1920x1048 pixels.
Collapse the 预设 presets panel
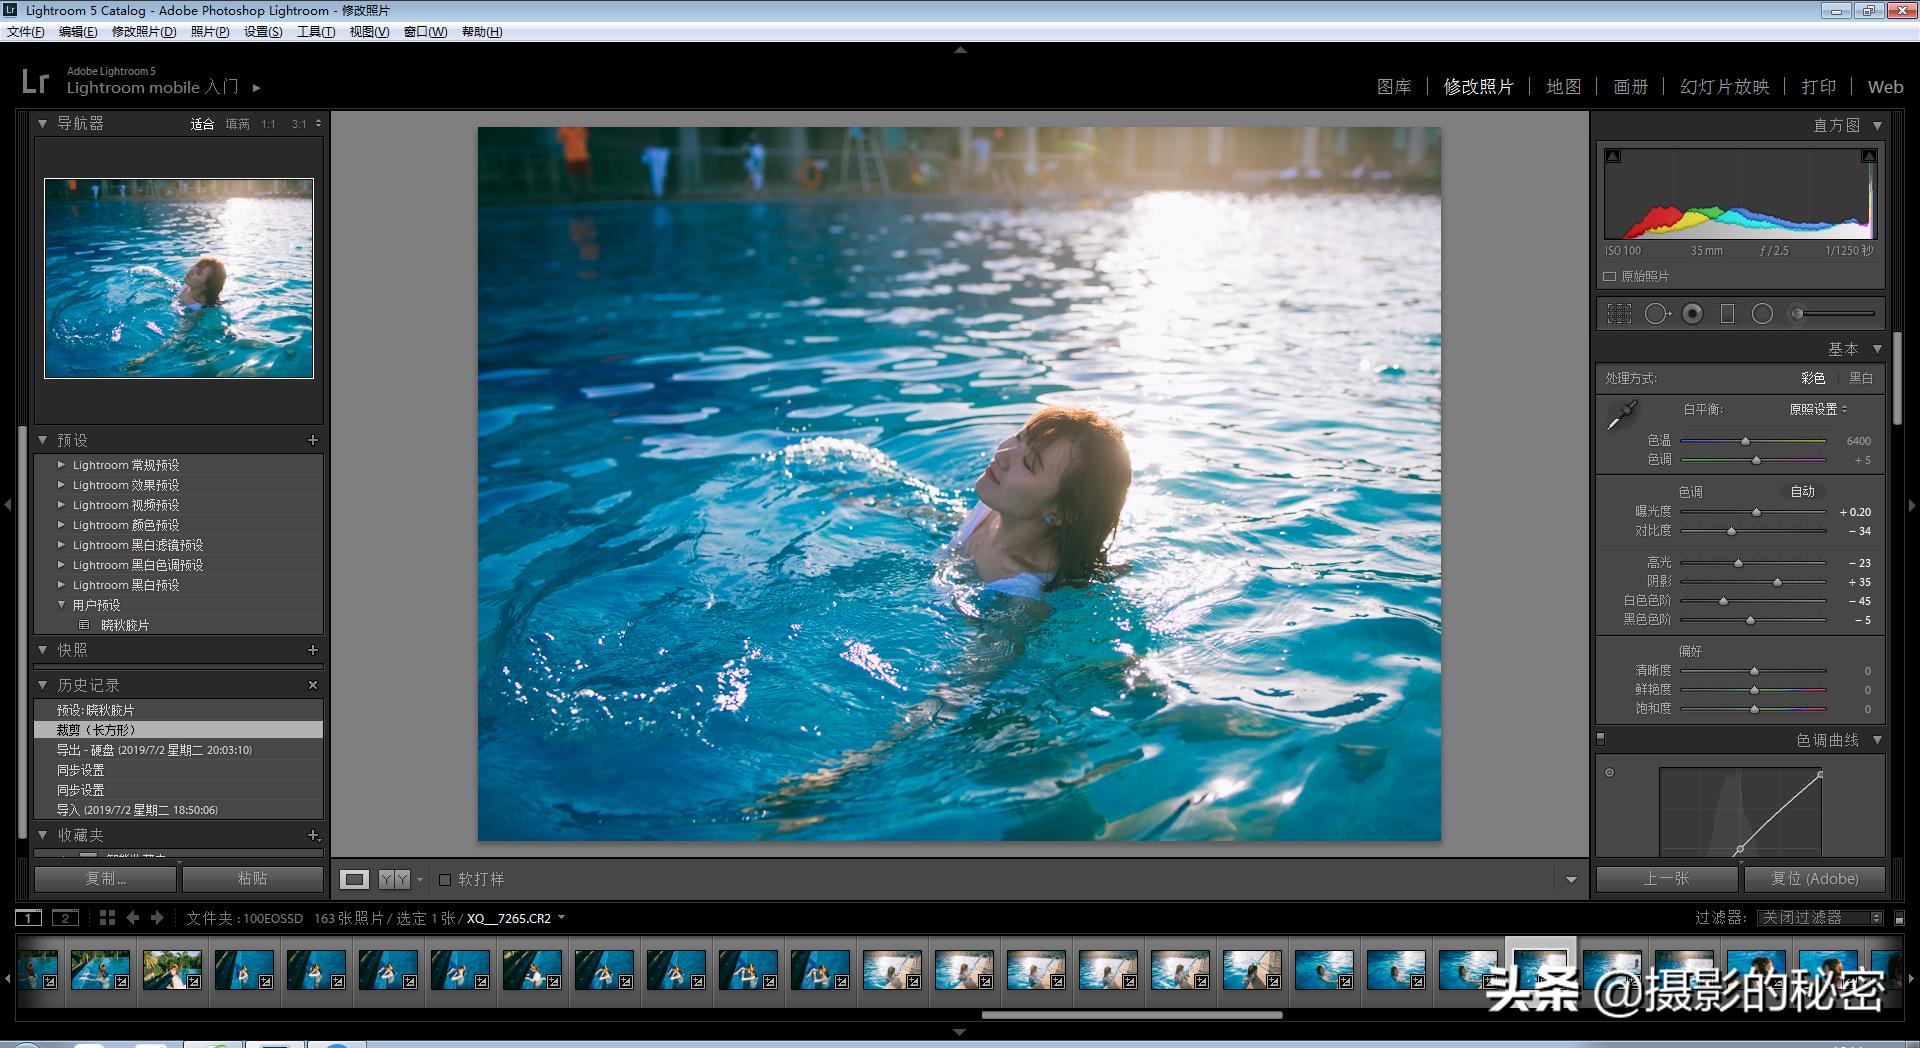click(42, 440)
